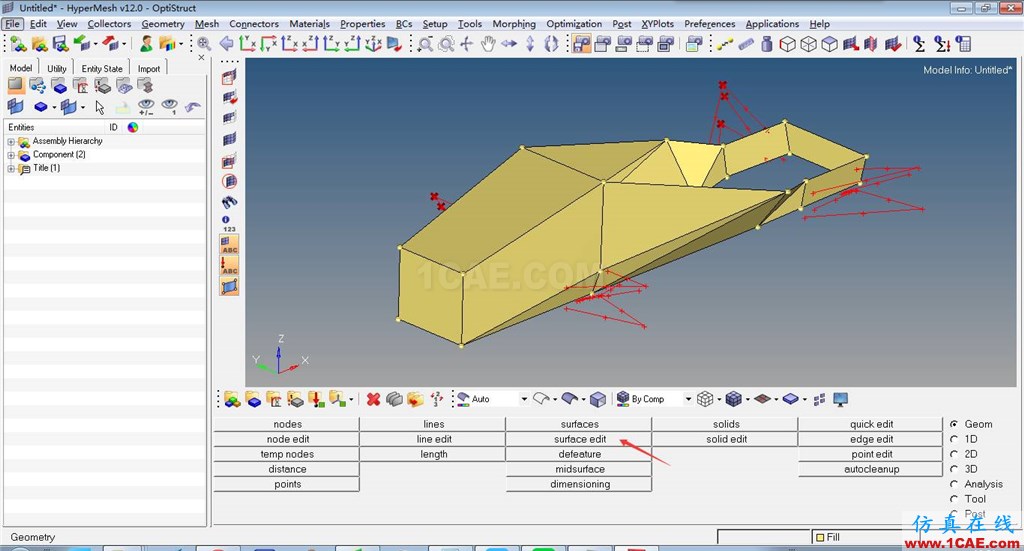Click the color wheel column header

coord(133,127)
